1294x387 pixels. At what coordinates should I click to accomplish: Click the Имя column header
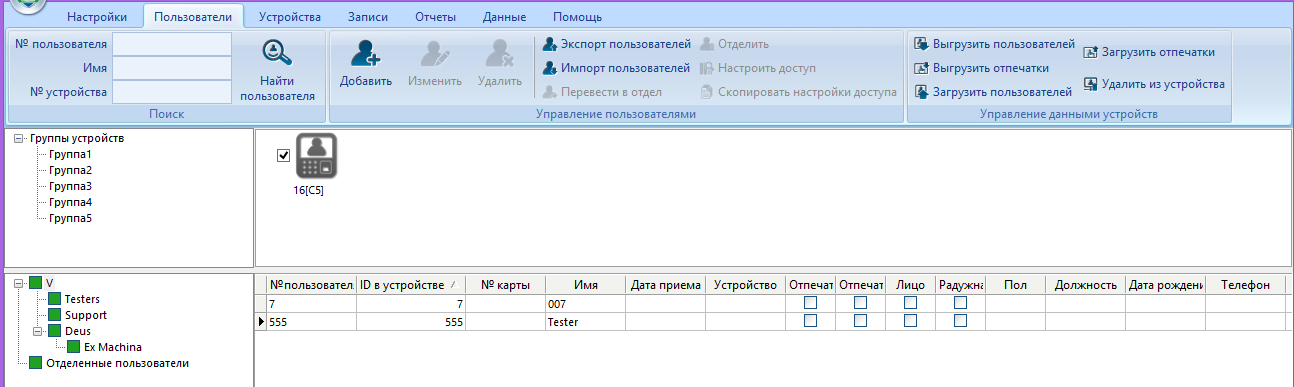pyautogui.click(x=585, y=285)
